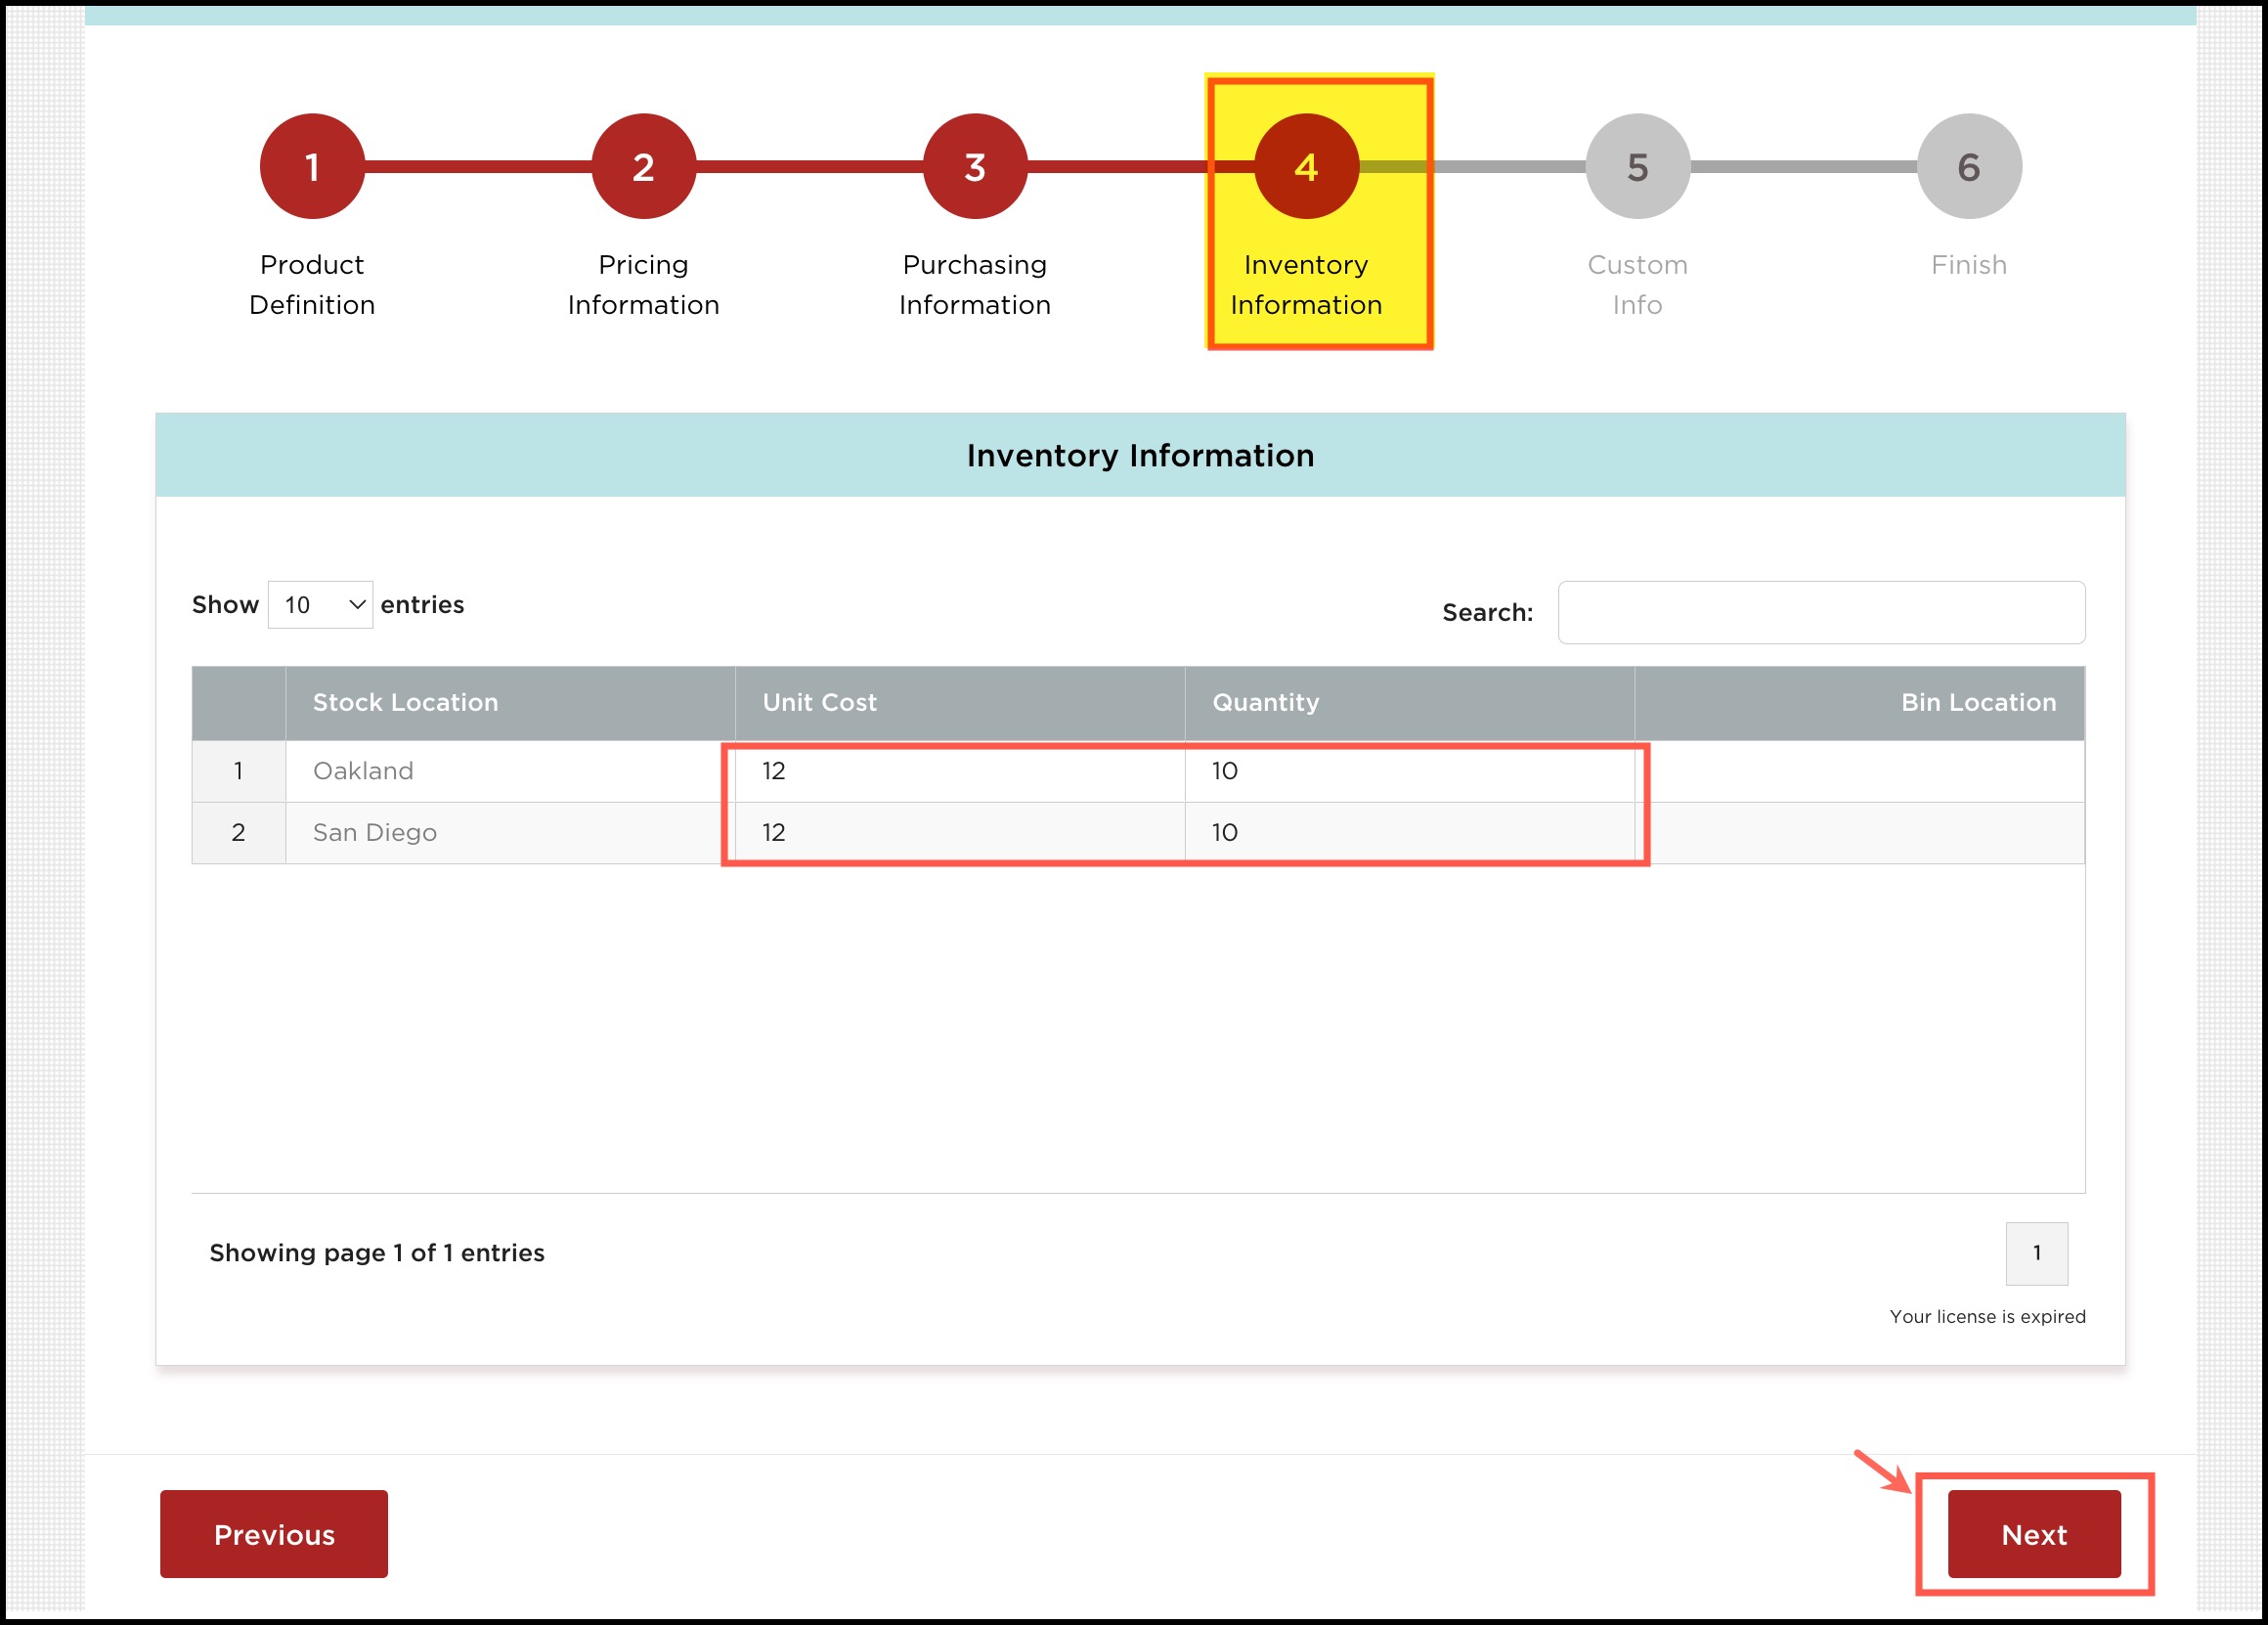This screenshot has width=2268, height=1625.
Task: Select step 3 Purchasing Information circle
Action: pyautogui.click(x=975, y=166)
